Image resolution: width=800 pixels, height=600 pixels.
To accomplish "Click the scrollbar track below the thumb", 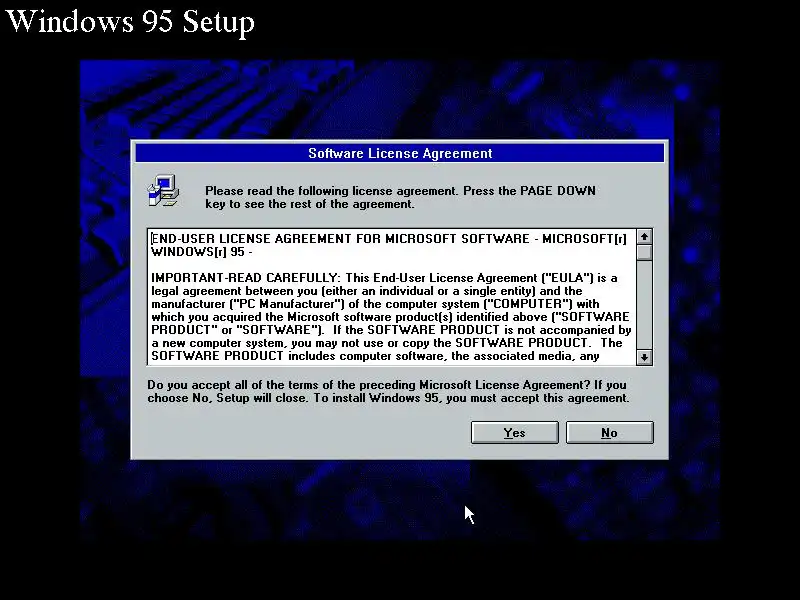I will tap(644, 305).
